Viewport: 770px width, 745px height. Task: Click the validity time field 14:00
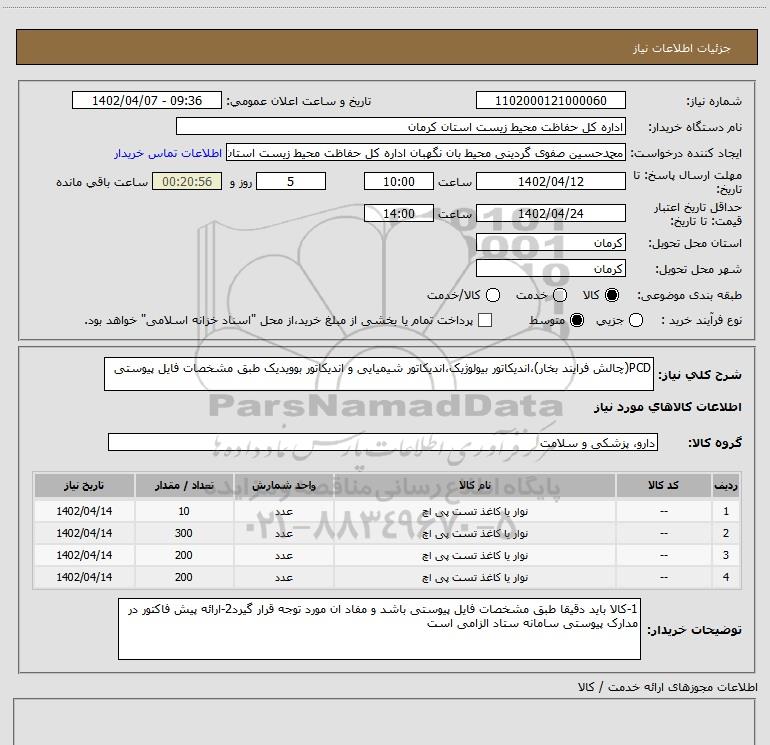[399, 214]
